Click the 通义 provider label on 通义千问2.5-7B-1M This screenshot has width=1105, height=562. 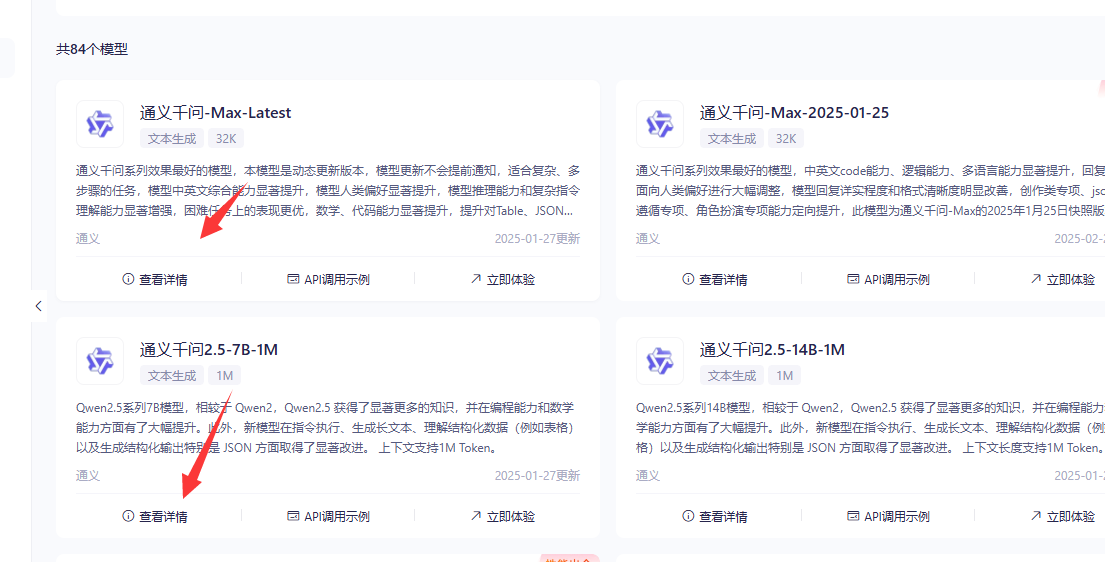[88, 475]
